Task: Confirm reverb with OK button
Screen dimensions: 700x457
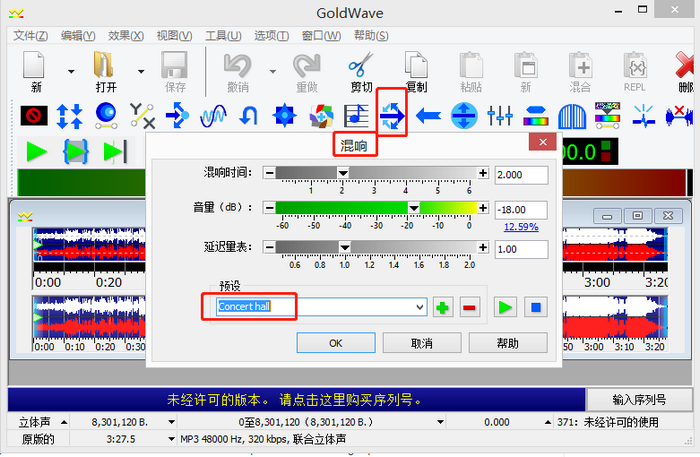Action: pyautogui.click(x=336, y=343)
